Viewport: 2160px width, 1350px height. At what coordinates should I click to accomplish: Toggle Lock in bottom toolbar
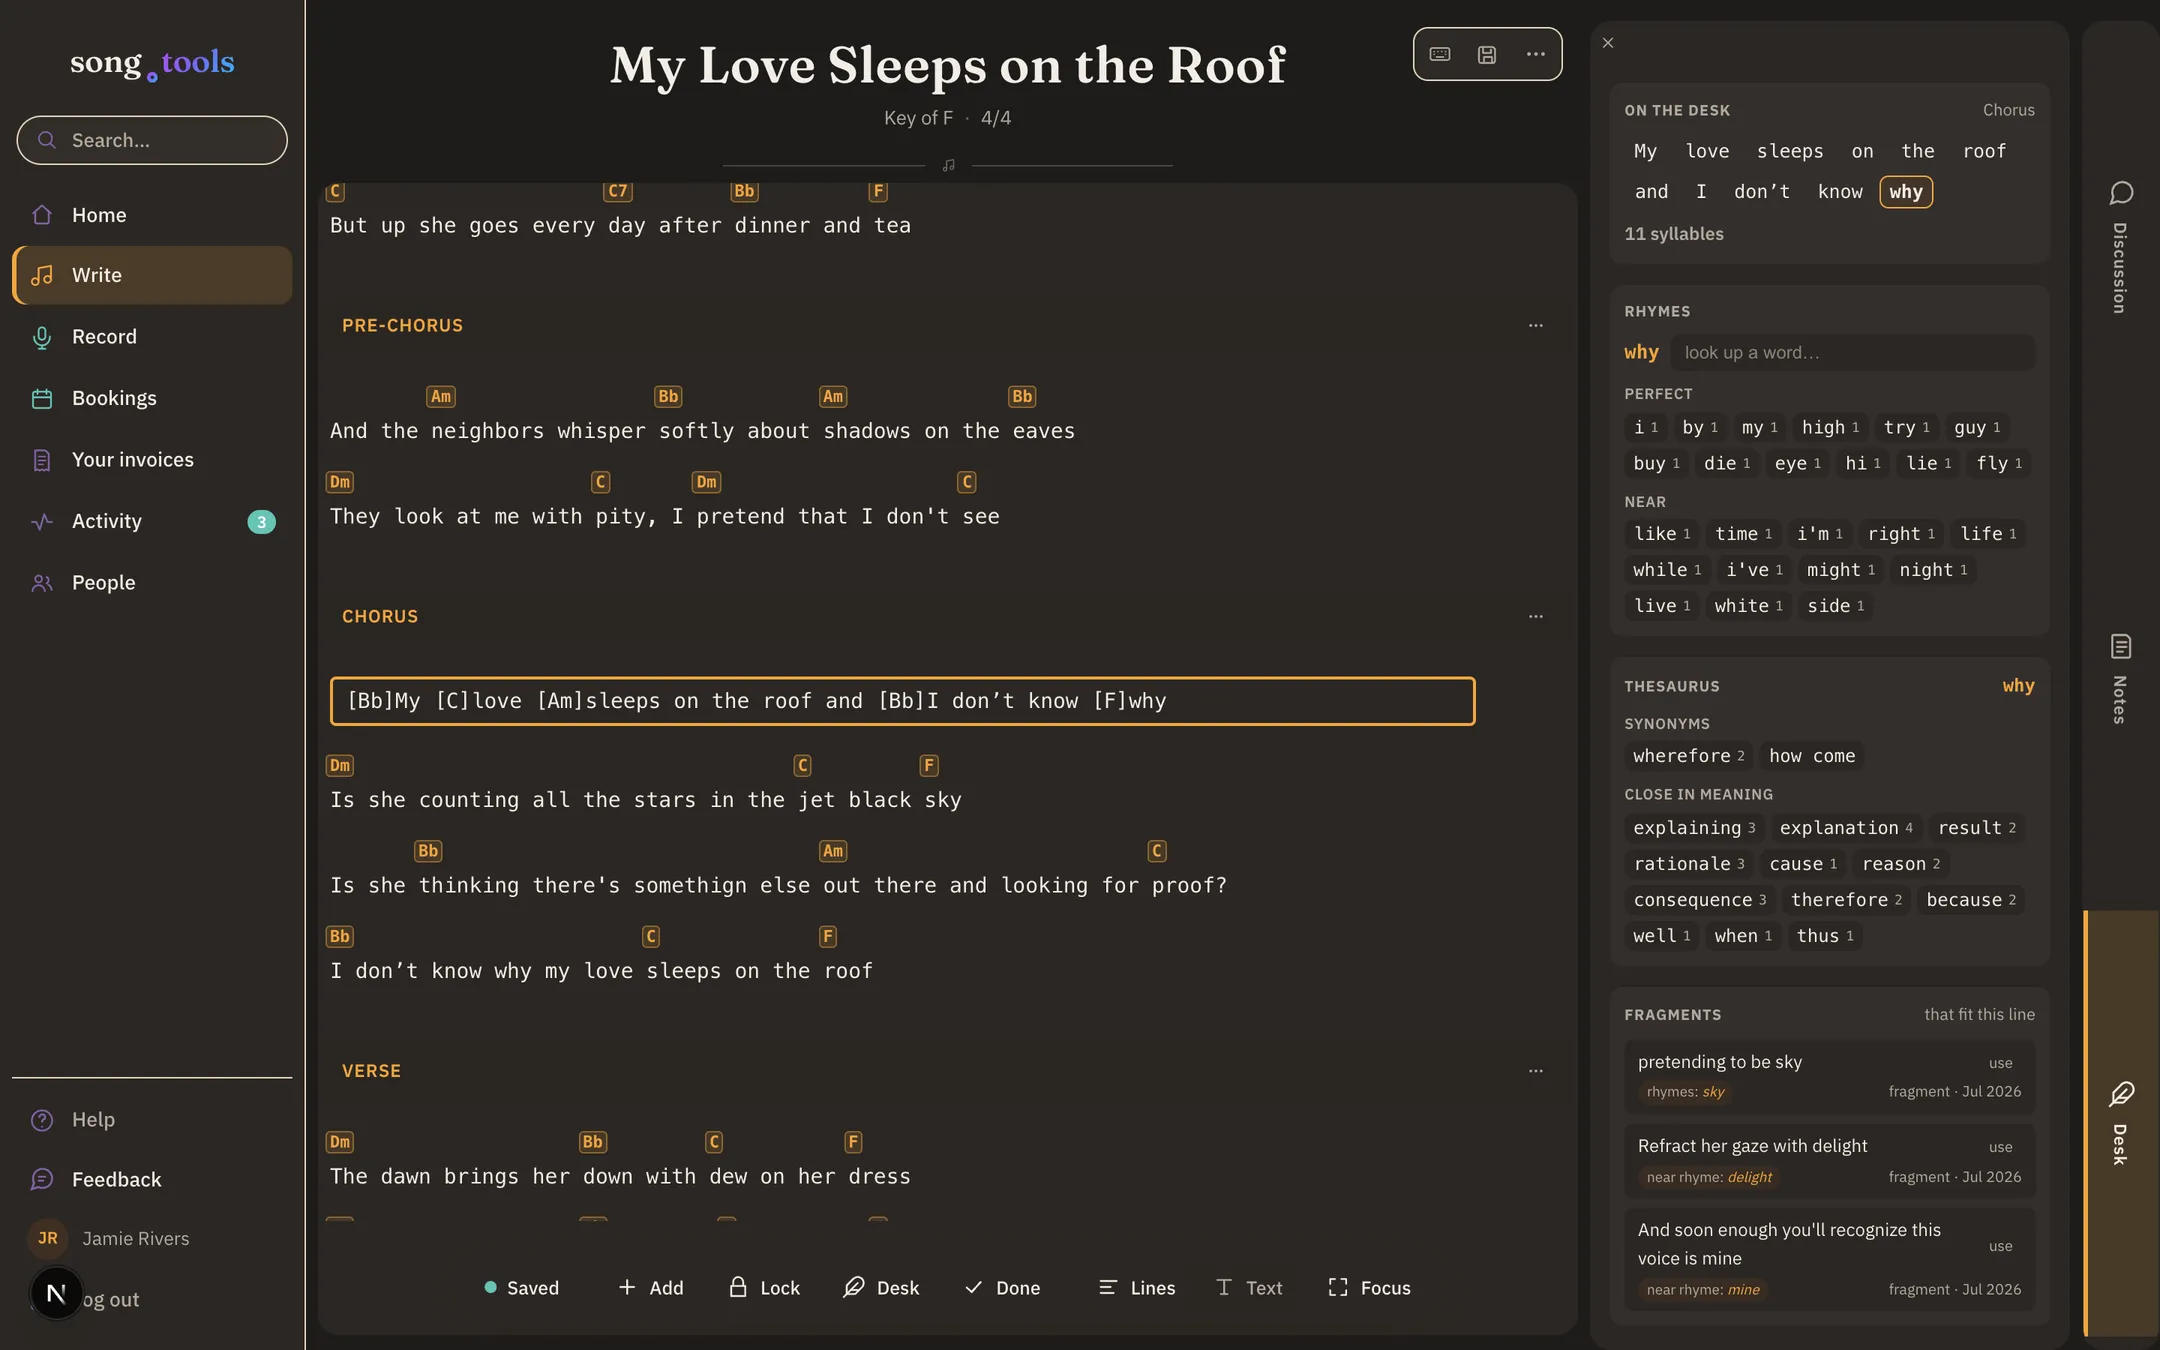click(765, 1288)
